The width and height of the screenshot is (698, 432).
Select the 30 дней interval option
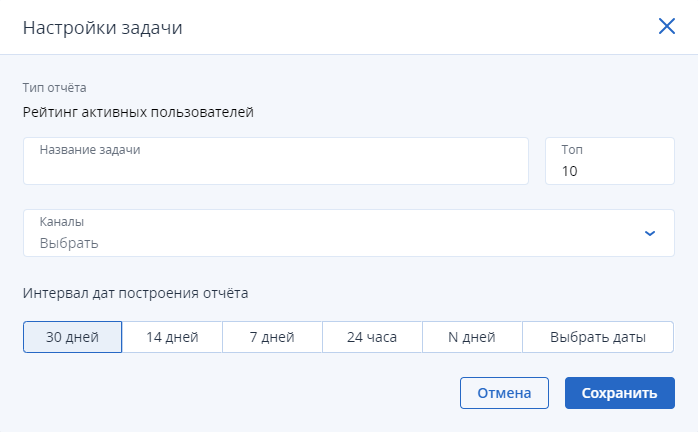(x=73, y=337)
